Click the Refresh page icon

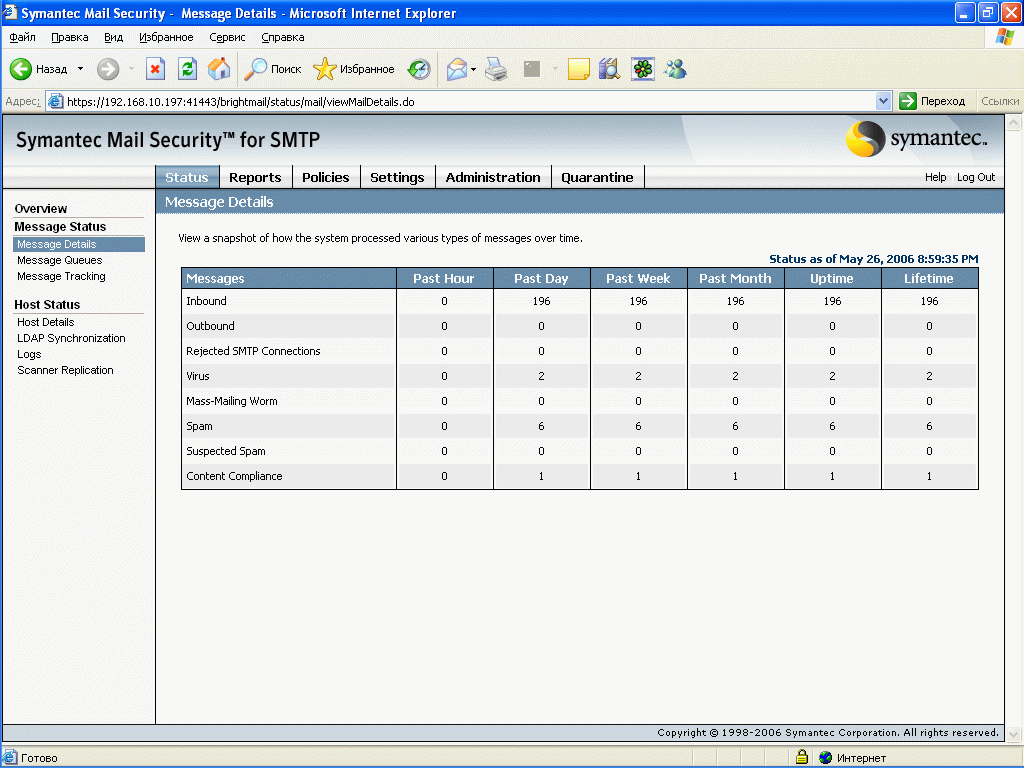pyautogui.click(x=187, y=69)
